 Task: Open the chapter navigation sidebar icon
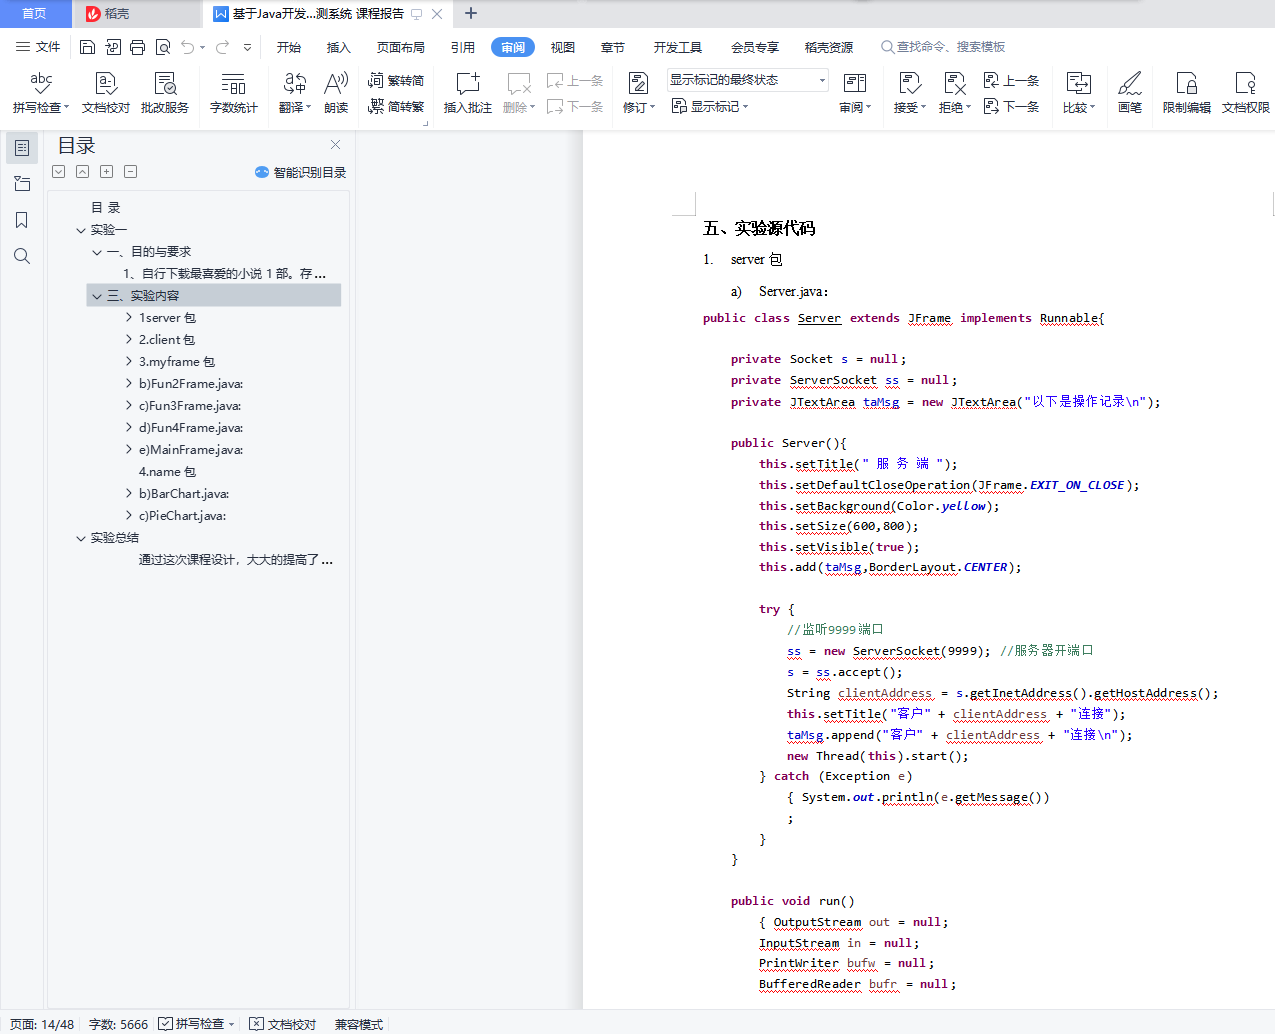click(22, 184)
